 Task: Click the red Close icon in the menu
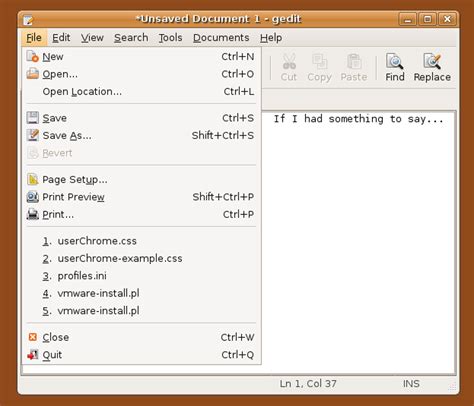pyautogui.click(x=33, y=337)
